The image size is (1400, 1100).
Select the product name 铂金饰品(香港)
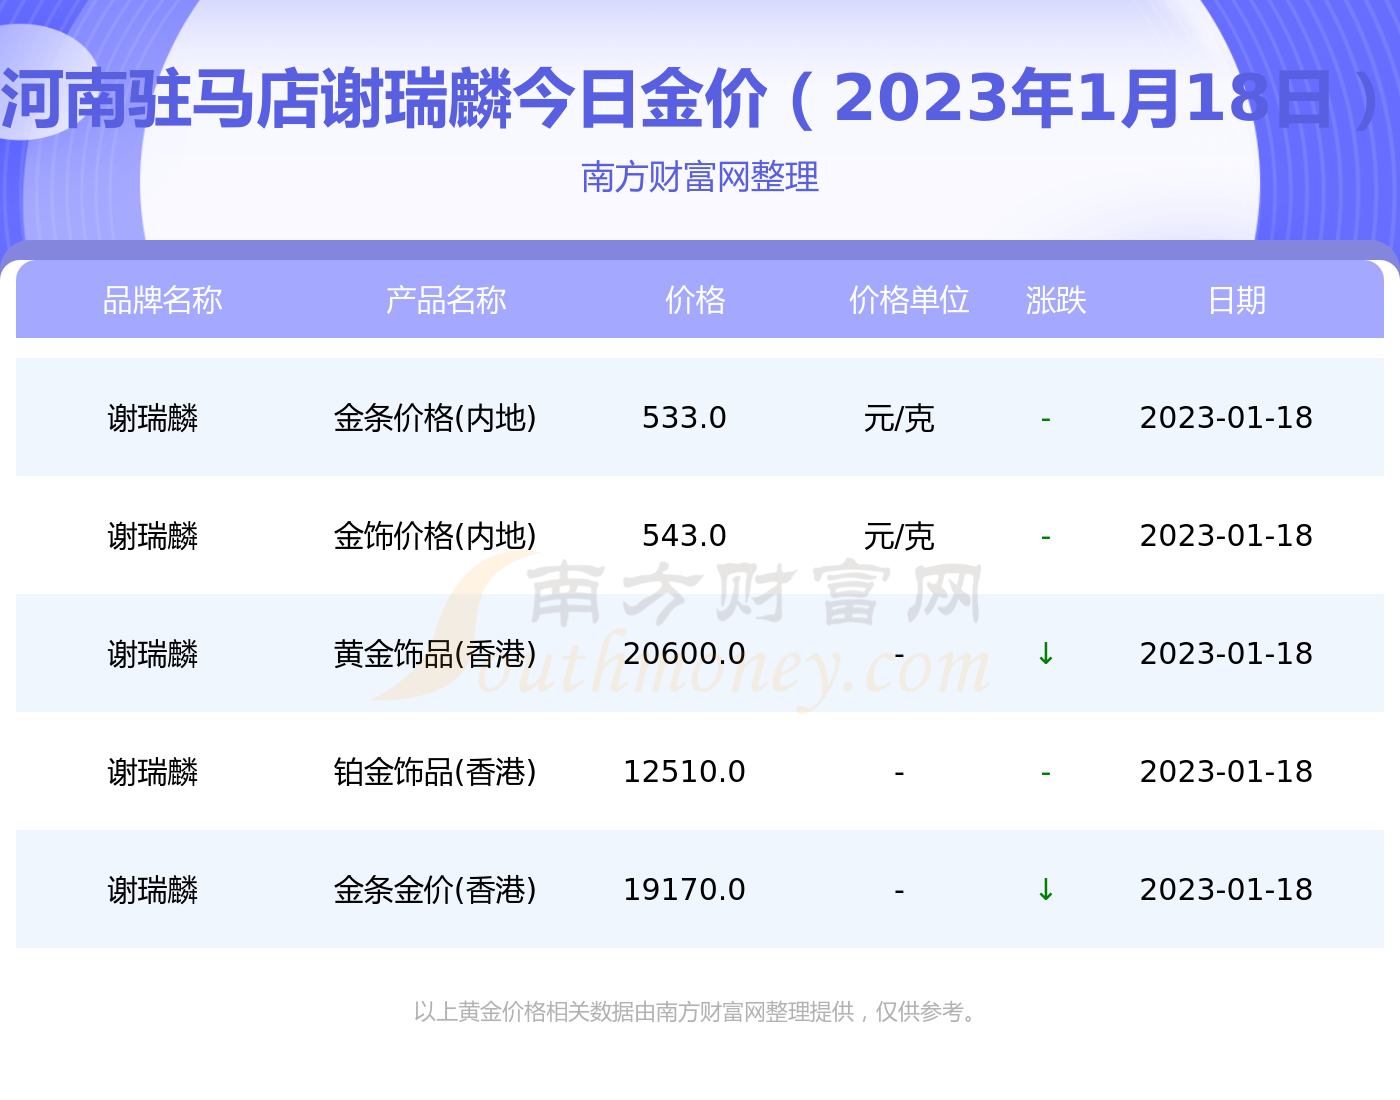tap(435, 772)
